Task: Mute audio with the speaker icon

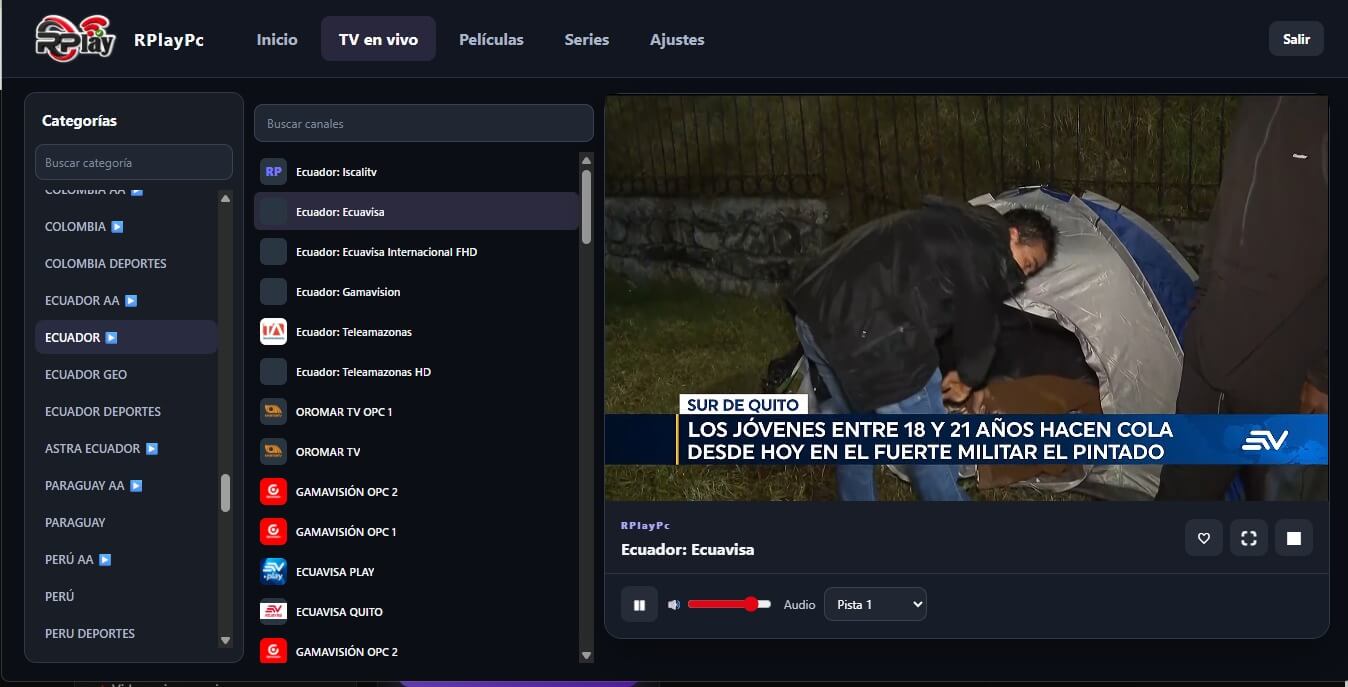Action: pos(674,605)
